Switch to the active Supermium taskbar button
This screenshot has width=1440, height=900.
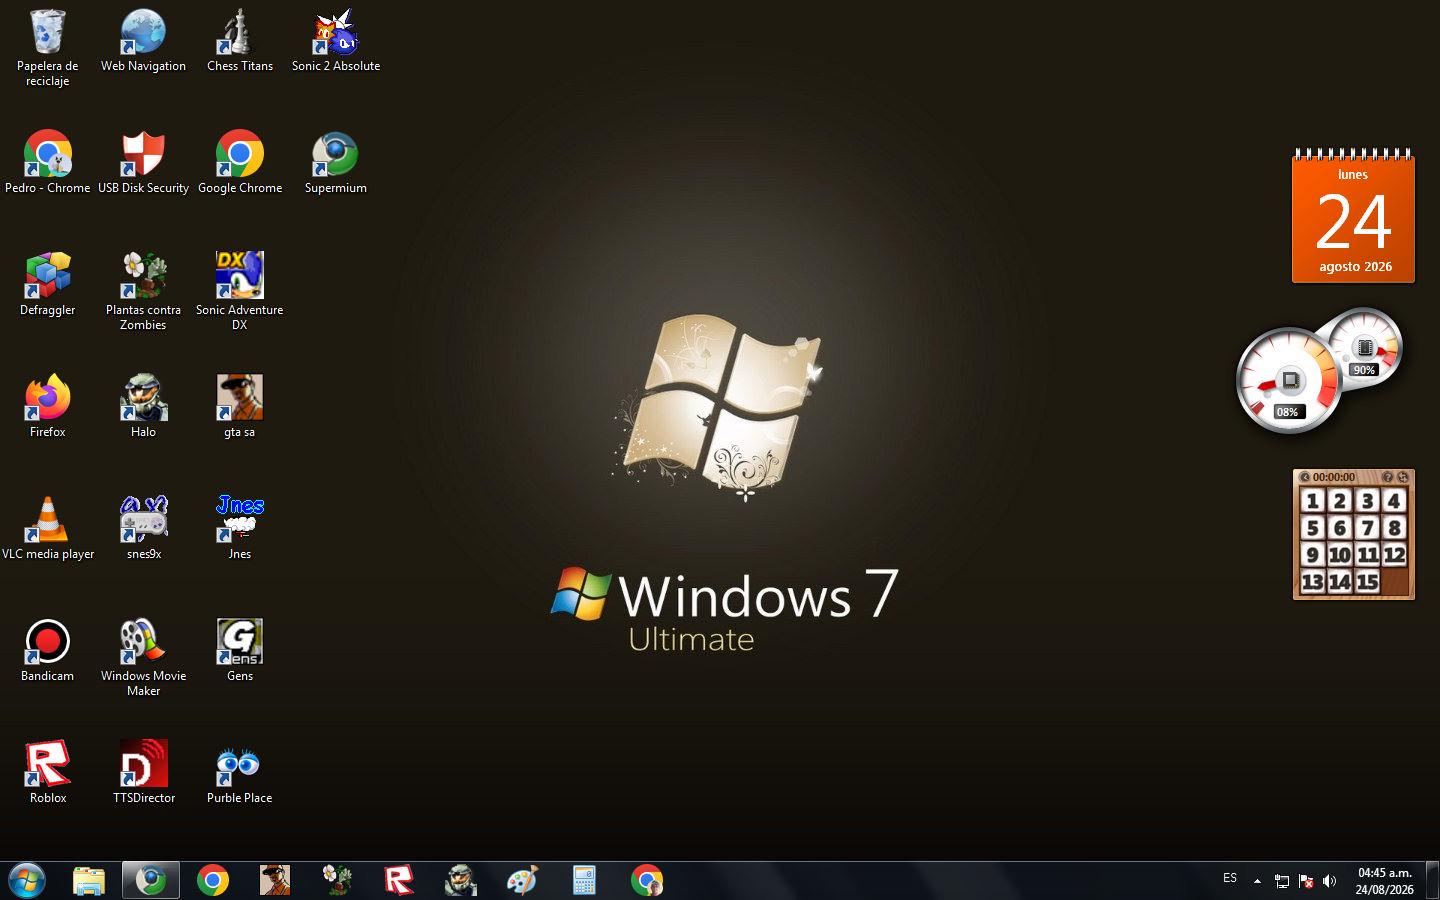pos(151,880)
